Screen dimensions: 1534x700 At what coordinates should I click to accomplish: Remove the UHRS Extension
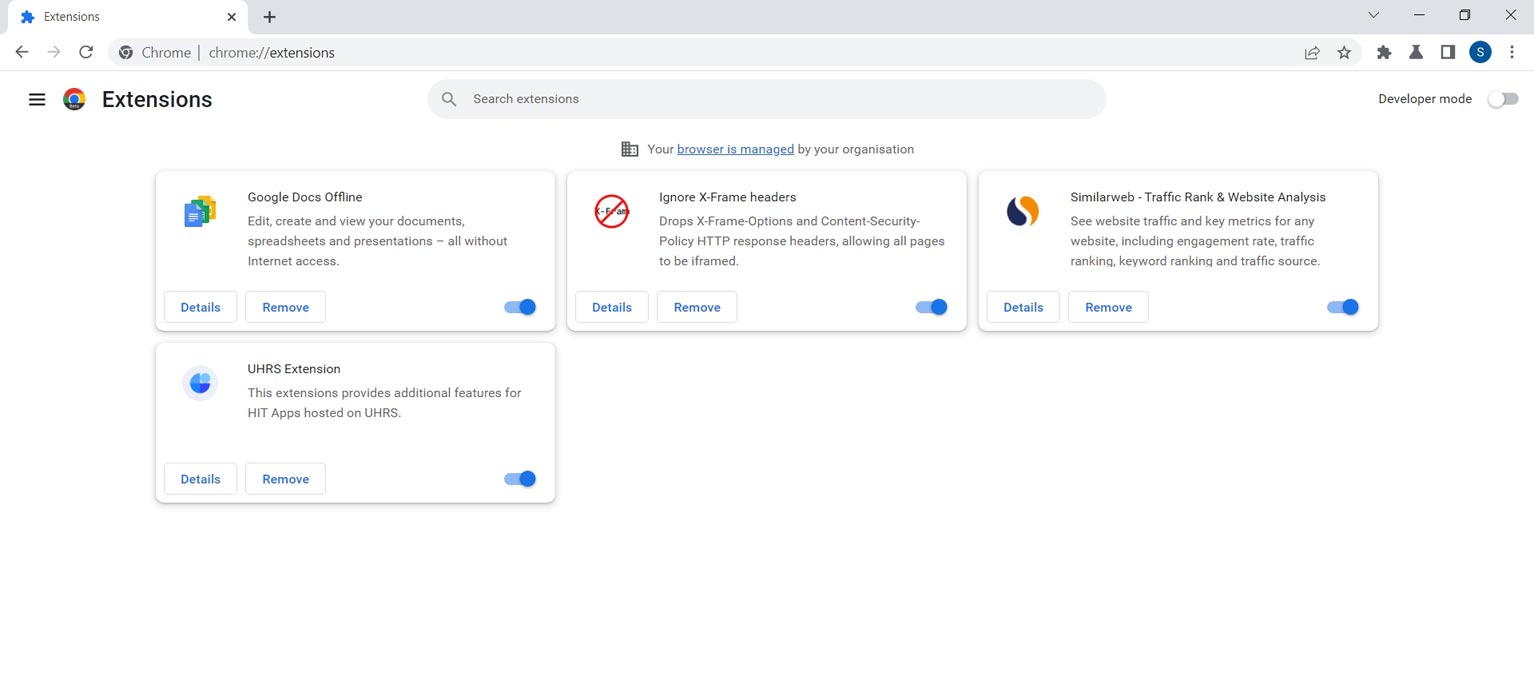coord(285,479)
